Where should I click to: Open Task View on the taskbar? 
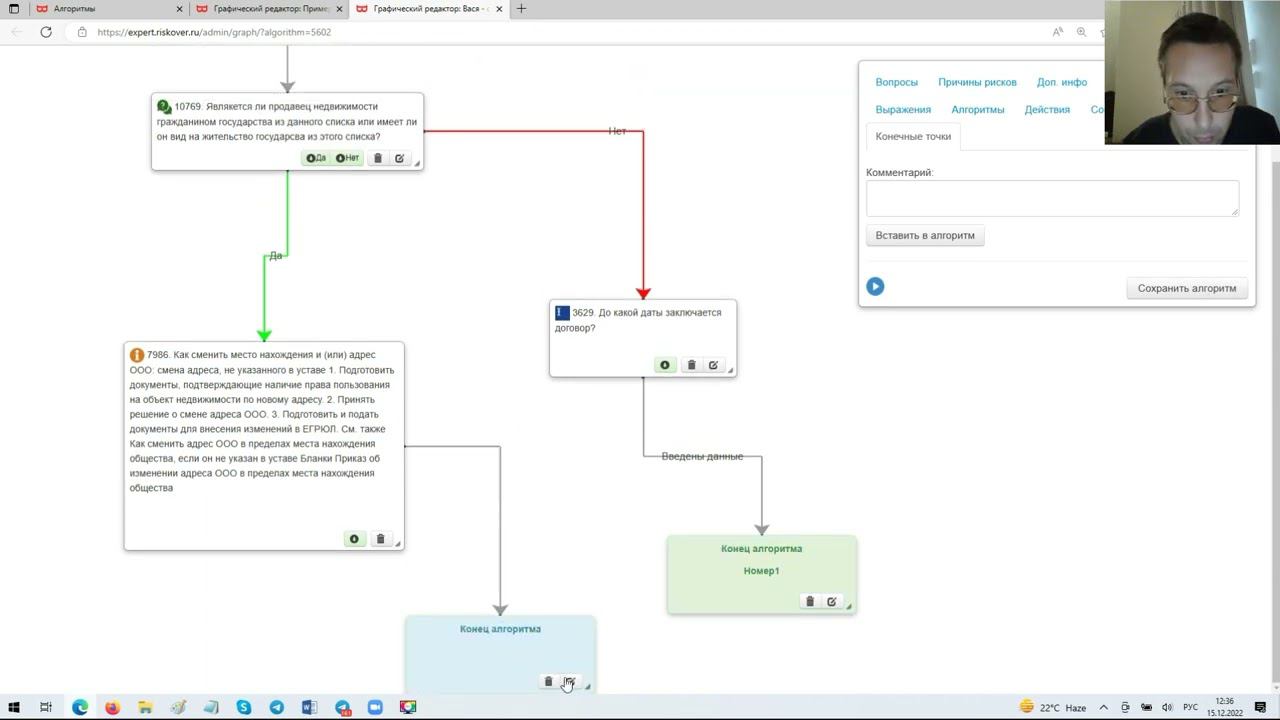click(x=46, y=707)
